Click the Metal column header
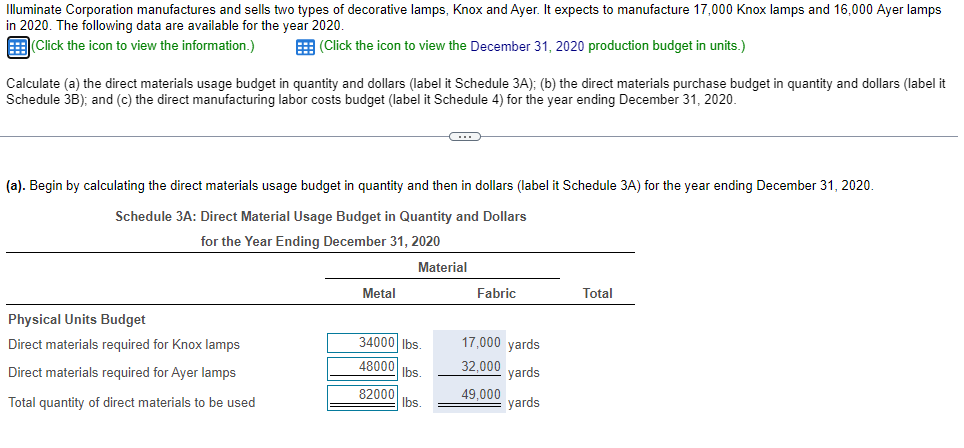This screenshot has height=448, width=964. coord(379,294)
